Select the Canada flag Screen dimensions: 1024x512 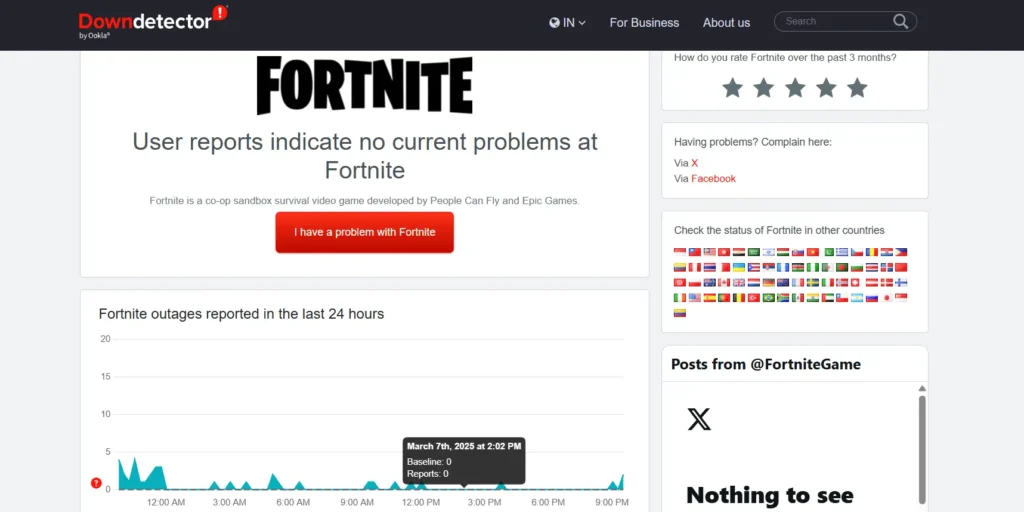[724, 283]
